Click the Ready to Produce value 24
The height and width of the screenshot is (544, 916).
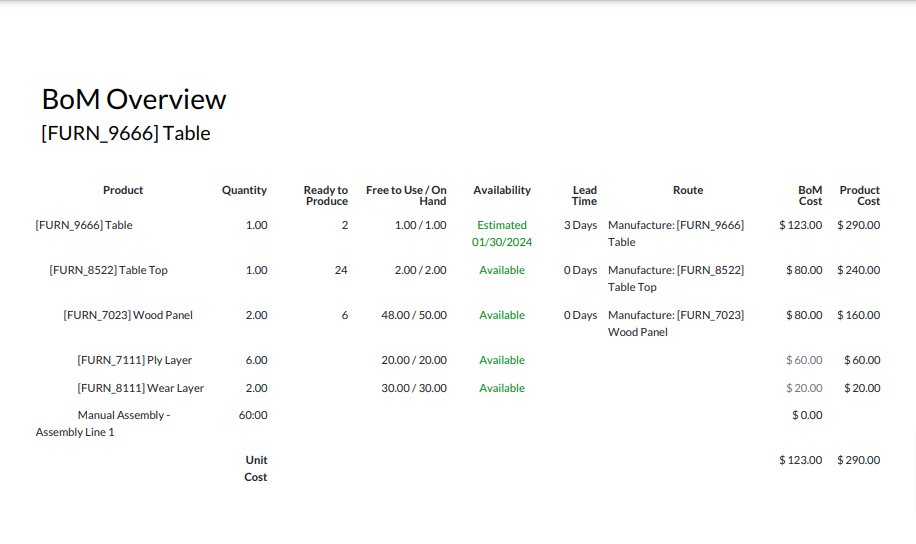341,270
